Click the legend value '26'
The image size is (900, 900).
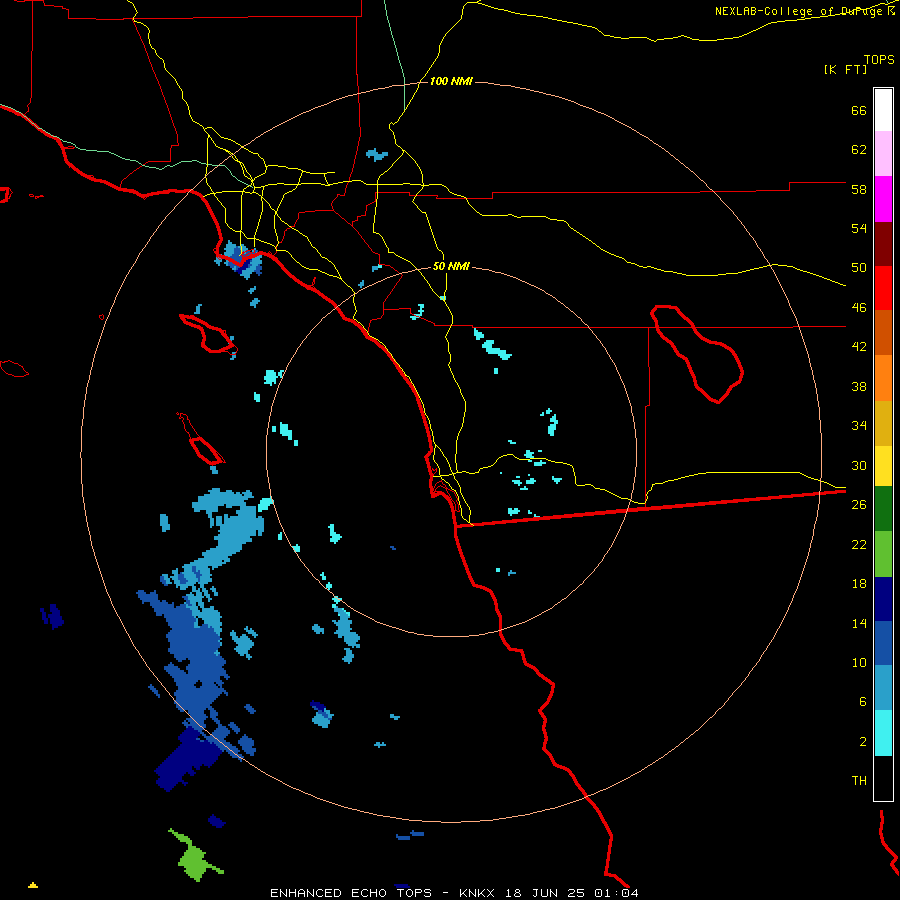(859, 504)
